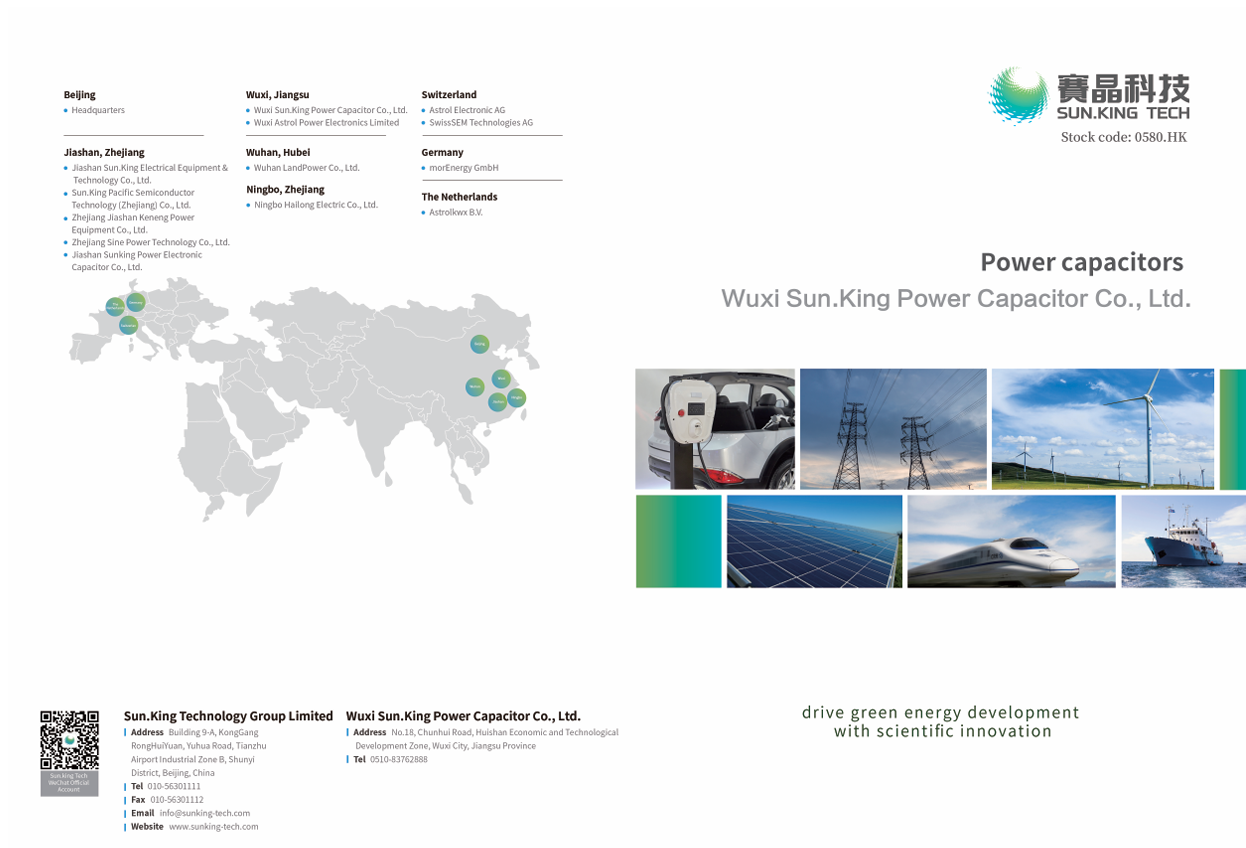This screenshot has width=1246, height=848.
Task: Click the Tel 010-56301111 number
Action: click(x=174, y=786)
